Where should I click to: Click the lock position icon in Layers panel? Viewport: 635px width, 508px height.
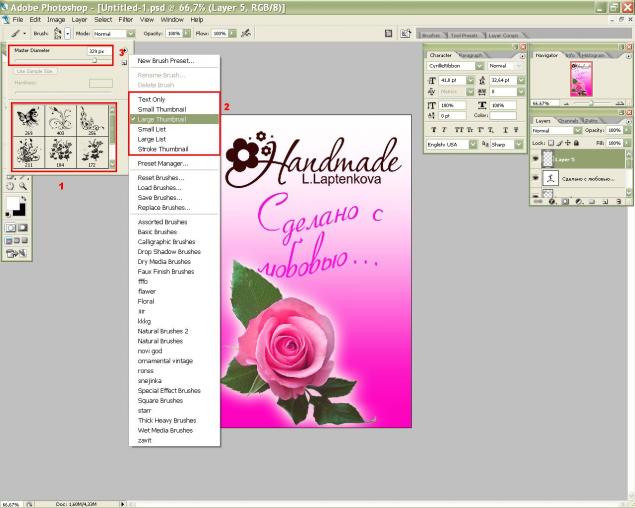(x=569, y=143)
